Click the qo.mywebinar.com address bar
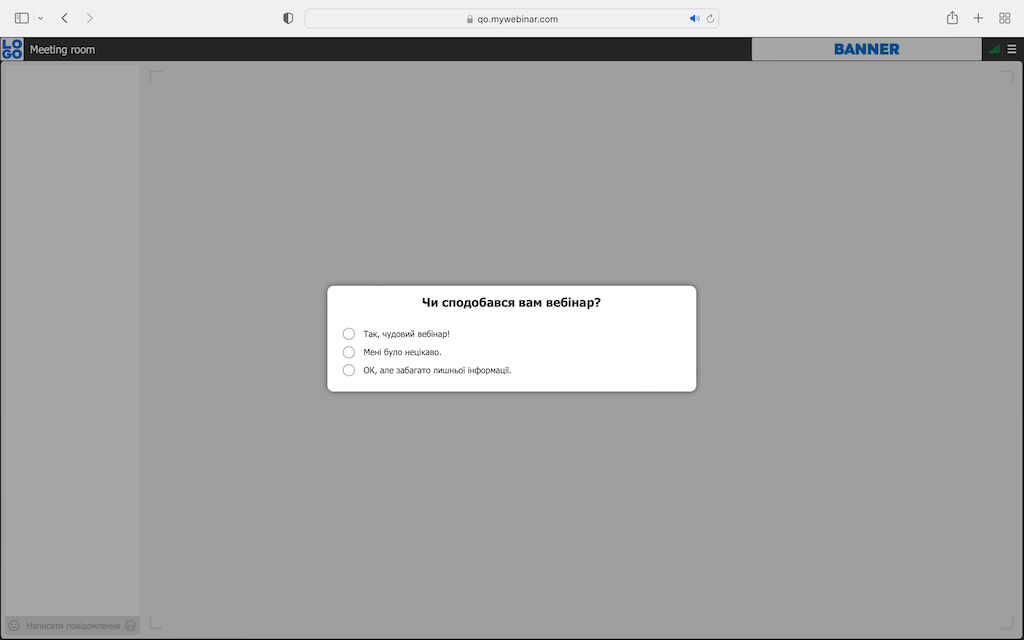Viewport: 1024px width, 640px height. tap(511, 18)
